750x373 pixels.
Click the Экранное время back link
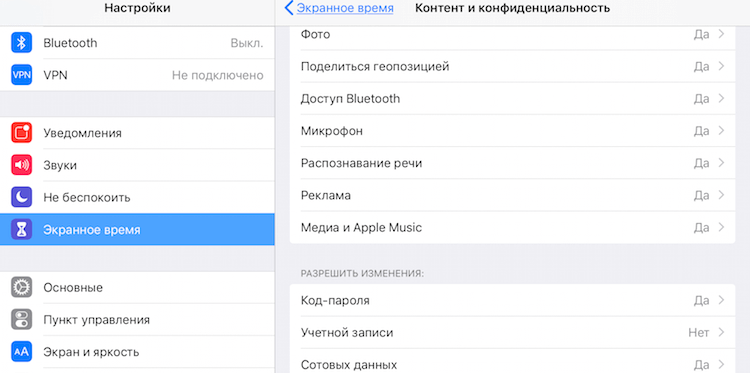point(345,8)
